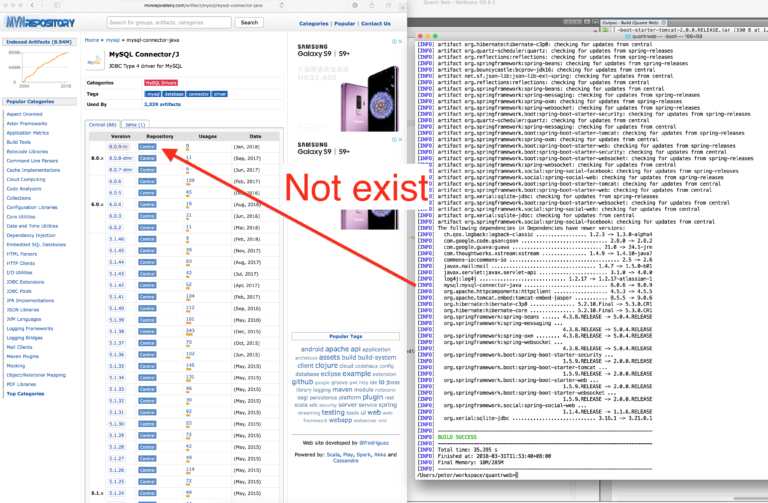Viewport: 768px width, 503px height.
Task: Select the Output - Build tab in NetBeans
Action: [634, 23]
